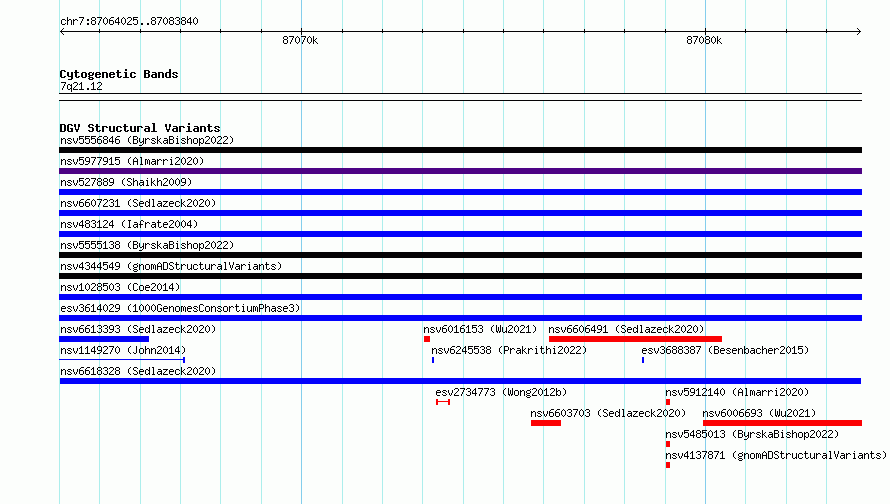Select the nsv6613393 (Sedlazeck2020) label
Viewport: 890px width, 504px height.
[x=138, y=329]
